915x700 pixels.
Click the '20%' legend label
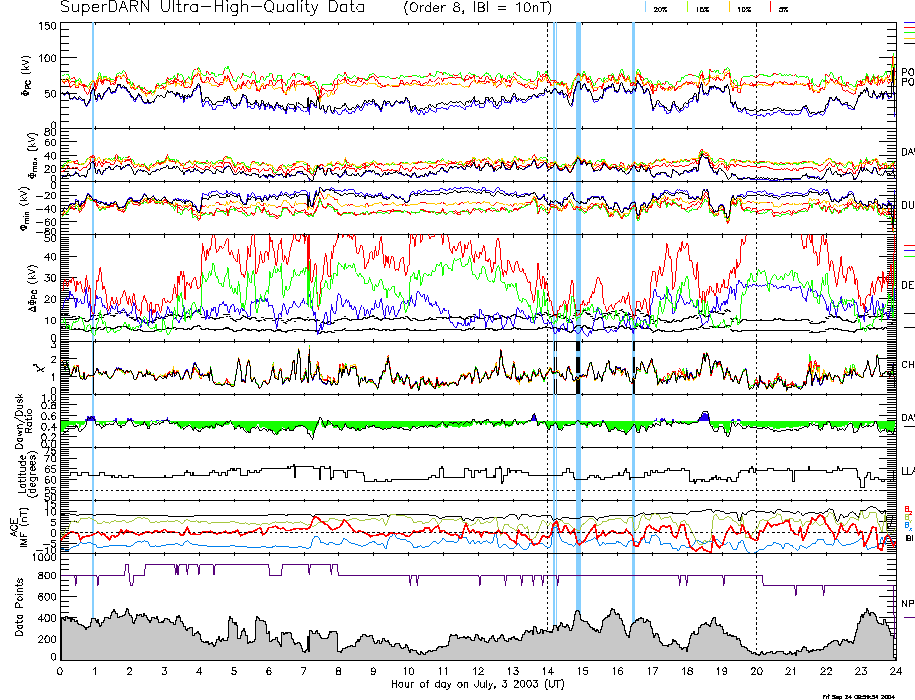(660, 9)
